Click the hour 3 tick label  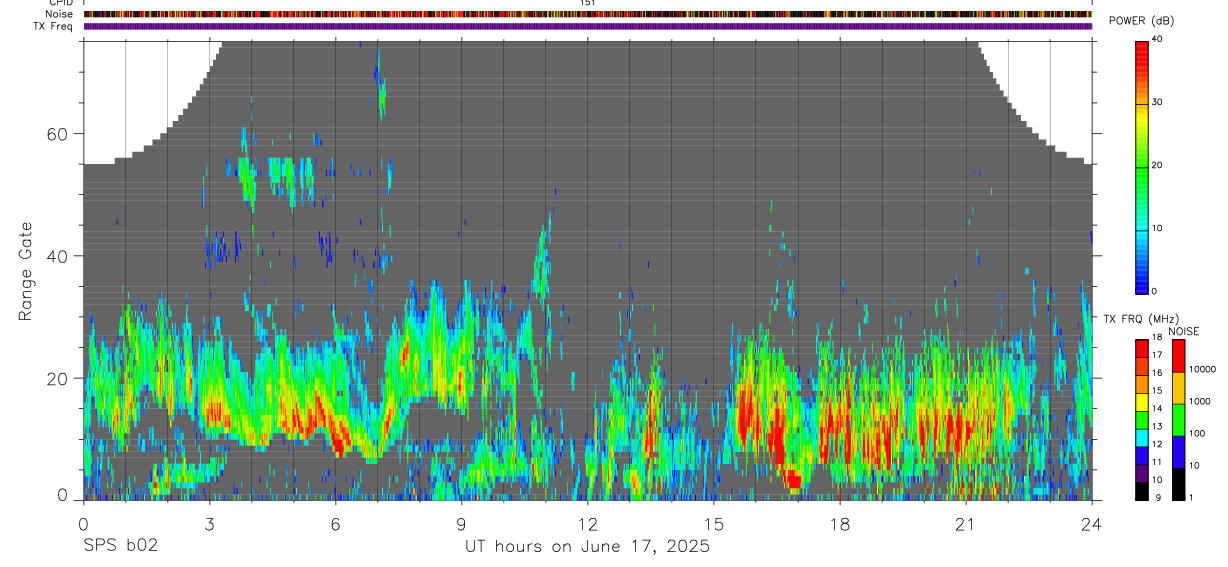click(209, 524)
